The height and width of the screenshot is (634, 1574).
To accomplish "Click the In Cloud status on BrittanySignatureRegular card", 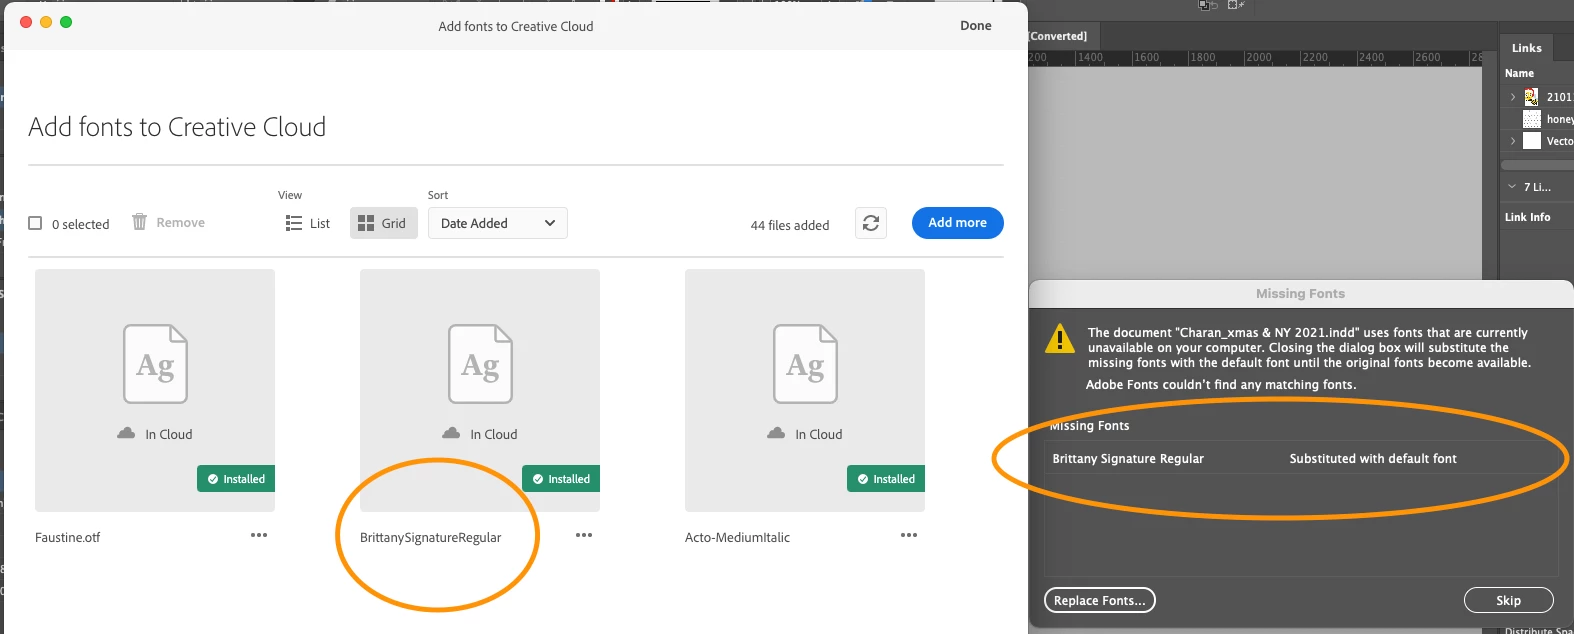I will [x=480, y=434].
